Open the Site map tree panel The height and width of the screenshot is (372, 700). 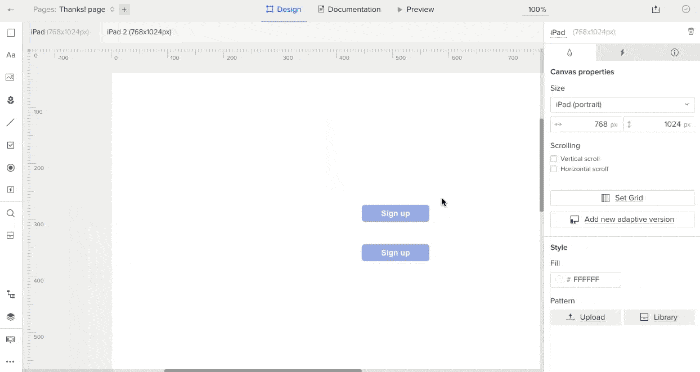click(11, 294)
